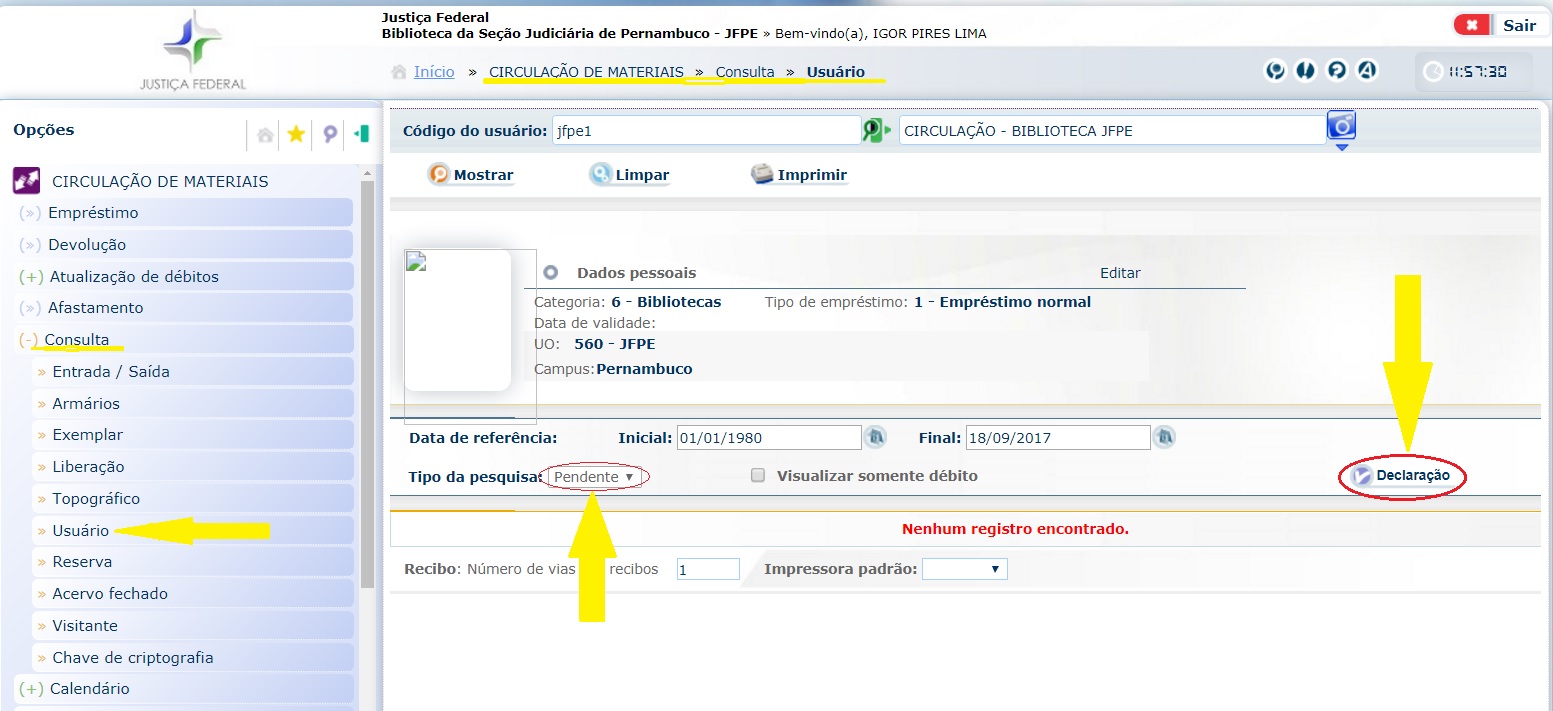This screenshot has width=1553, height=711.
Task: Select Topográfico in the Consulta menu
Action: click(x=96, y=499)
